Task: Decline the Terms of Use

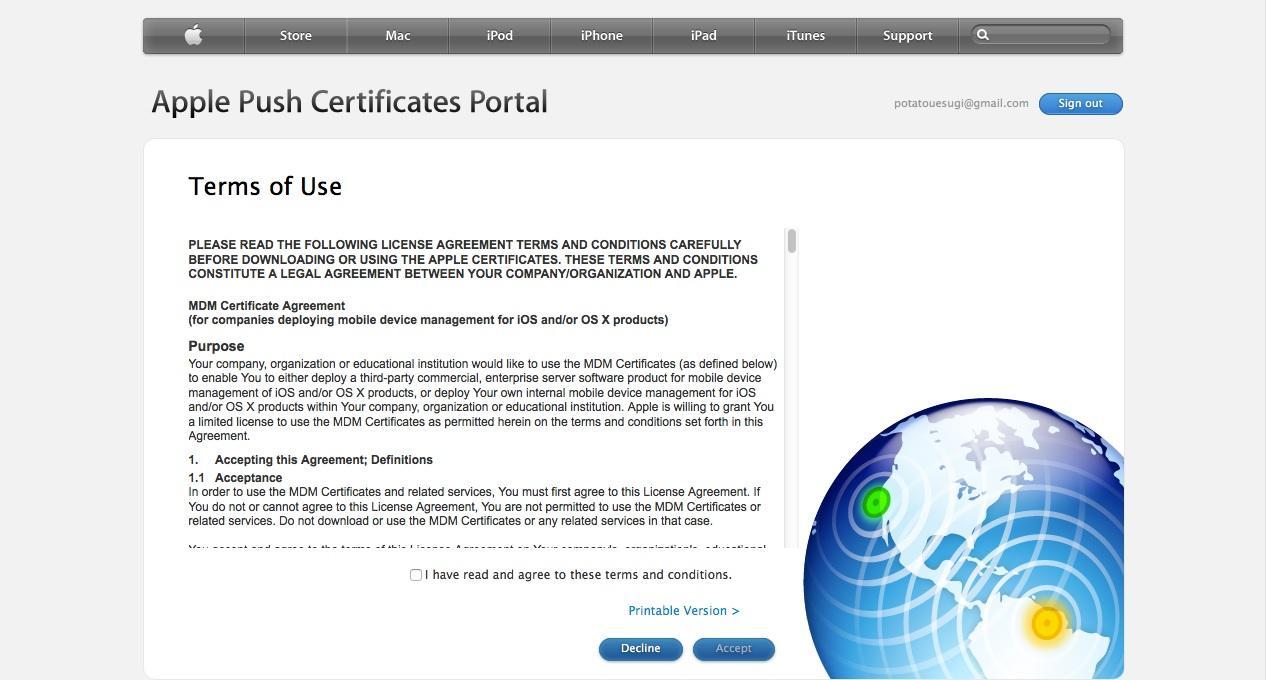Action: point(641,649)
